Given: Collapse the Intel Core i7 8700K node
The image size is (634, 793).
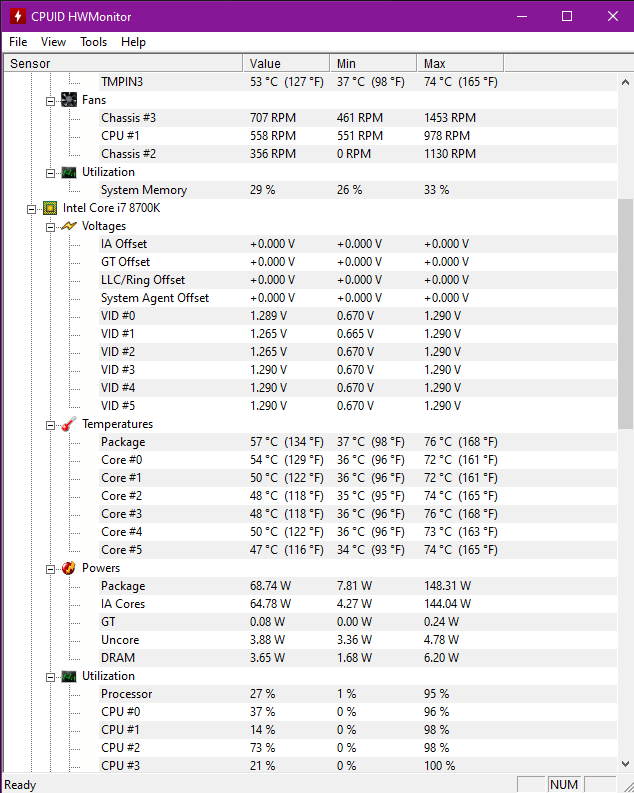Looking at the screenshot, I should [32, 208].
